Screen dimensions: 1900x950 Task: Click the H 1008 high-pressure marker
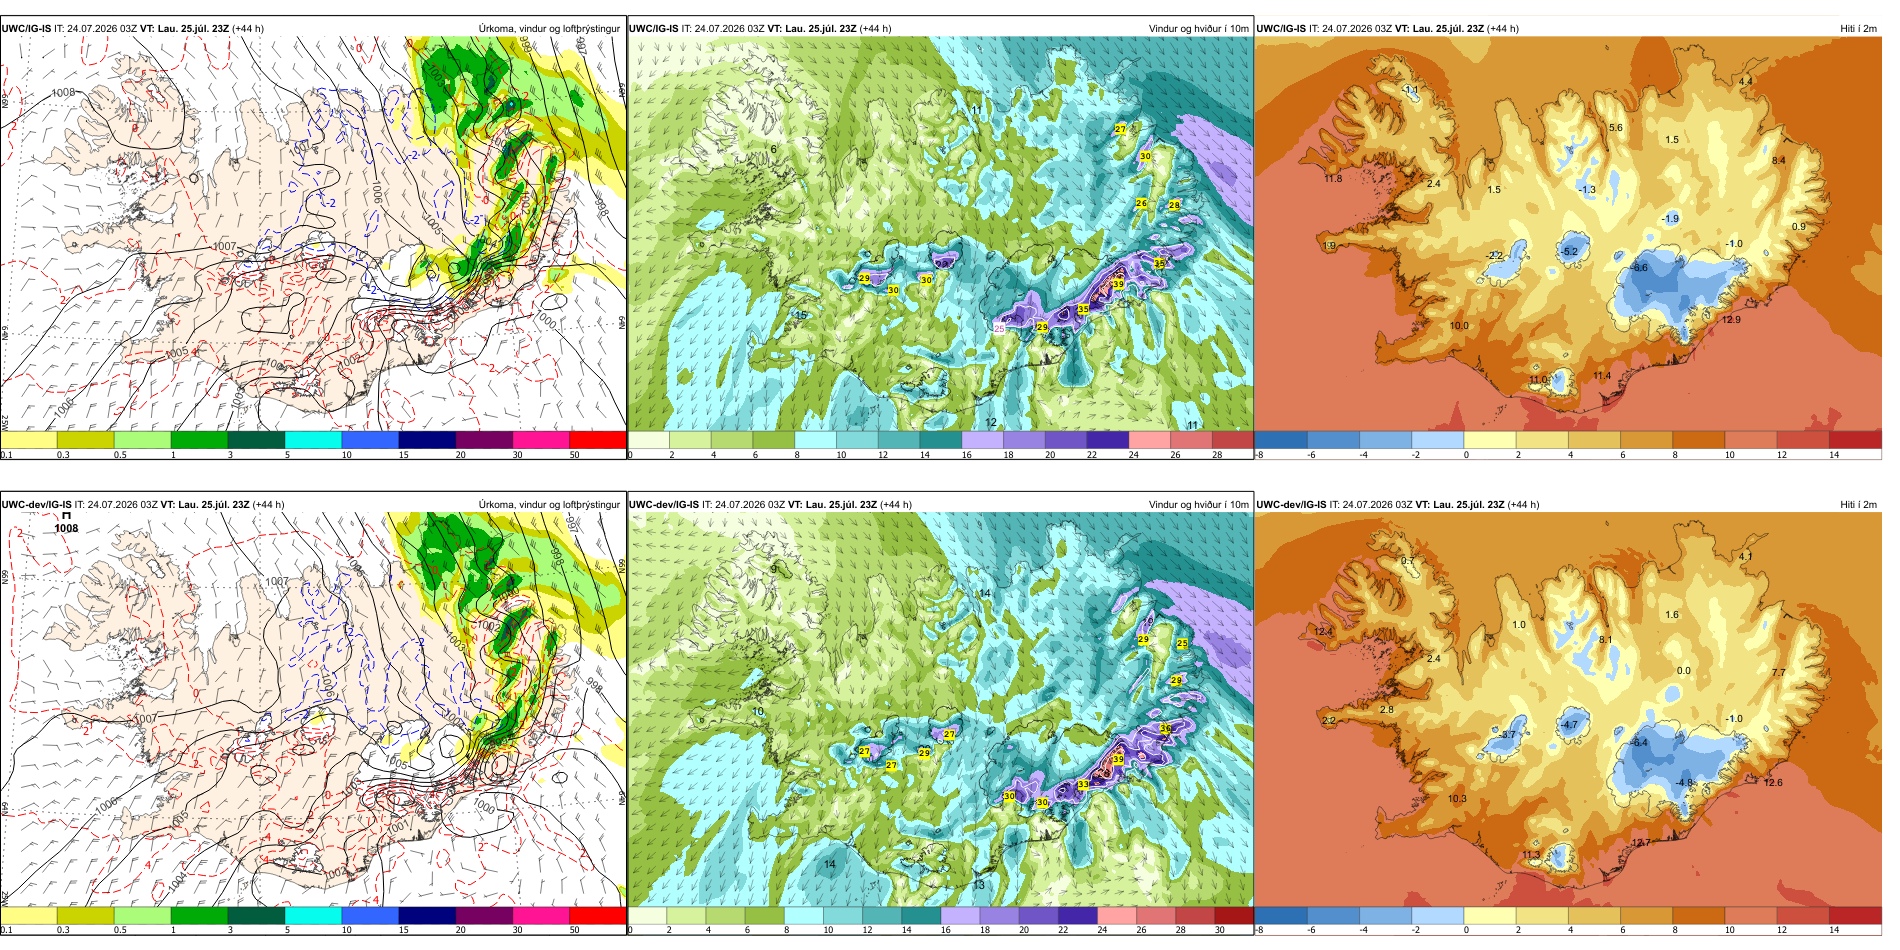pyautogui.click(x=66, y=522)
